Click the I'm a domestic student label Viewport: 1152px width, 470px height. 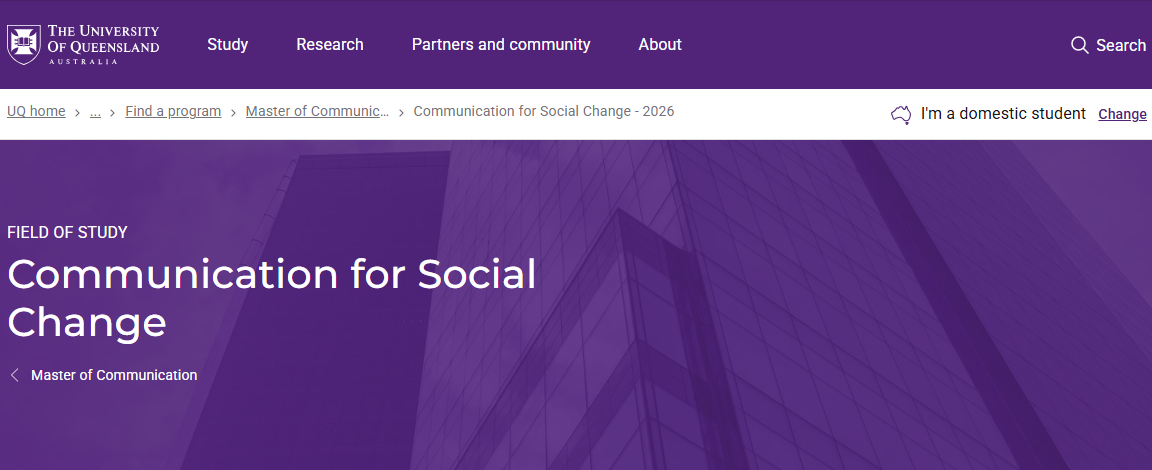click(1003, 114)
